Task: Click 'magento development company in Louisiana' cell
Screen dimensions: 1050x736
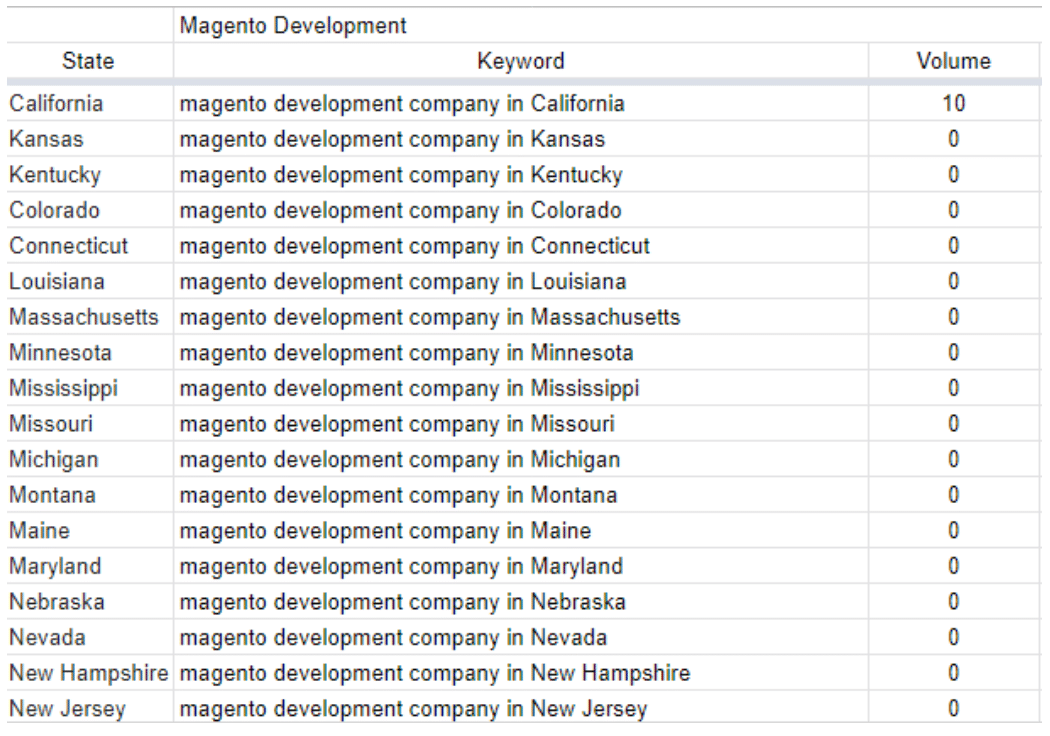Action: (520, 281)
